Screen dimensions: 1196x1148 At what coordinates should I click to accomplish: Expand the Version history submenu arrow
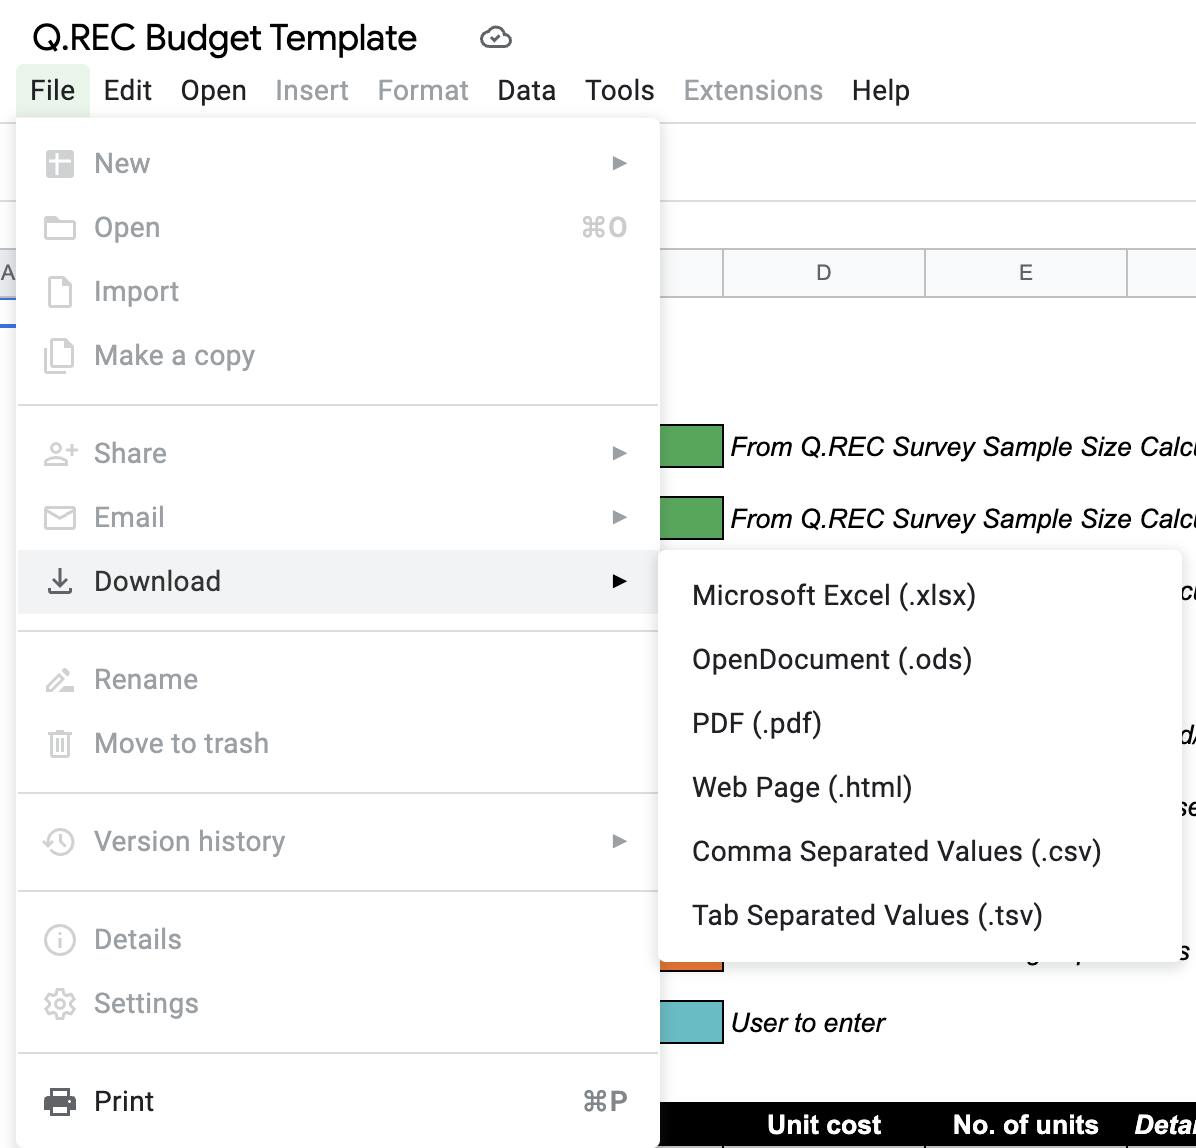[x=620, y=842]
